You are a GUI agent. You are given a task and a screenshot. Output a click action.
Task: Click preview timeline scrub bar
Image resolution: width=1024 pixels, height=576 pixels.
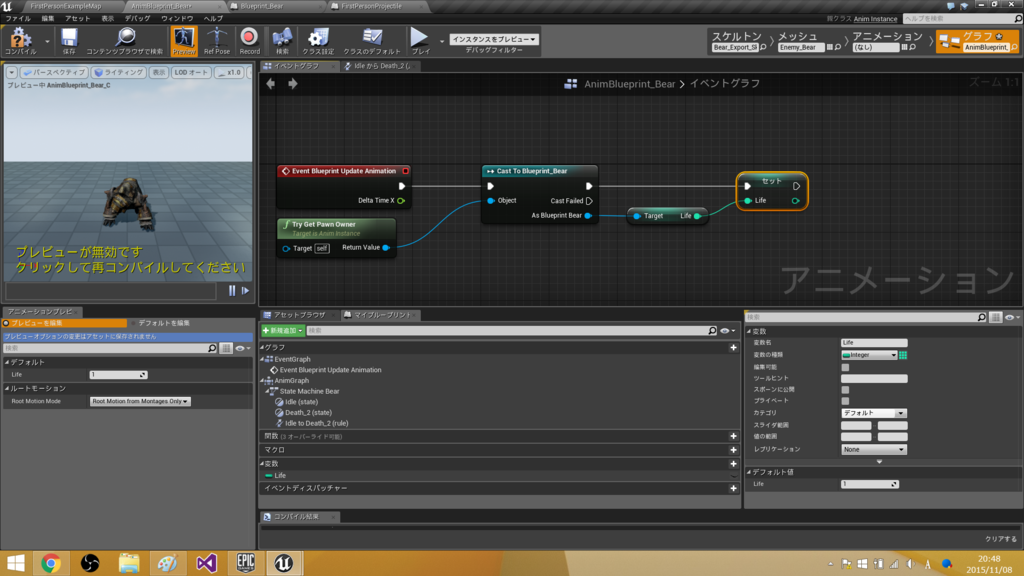pyautogui.click(x=111, y=291)
